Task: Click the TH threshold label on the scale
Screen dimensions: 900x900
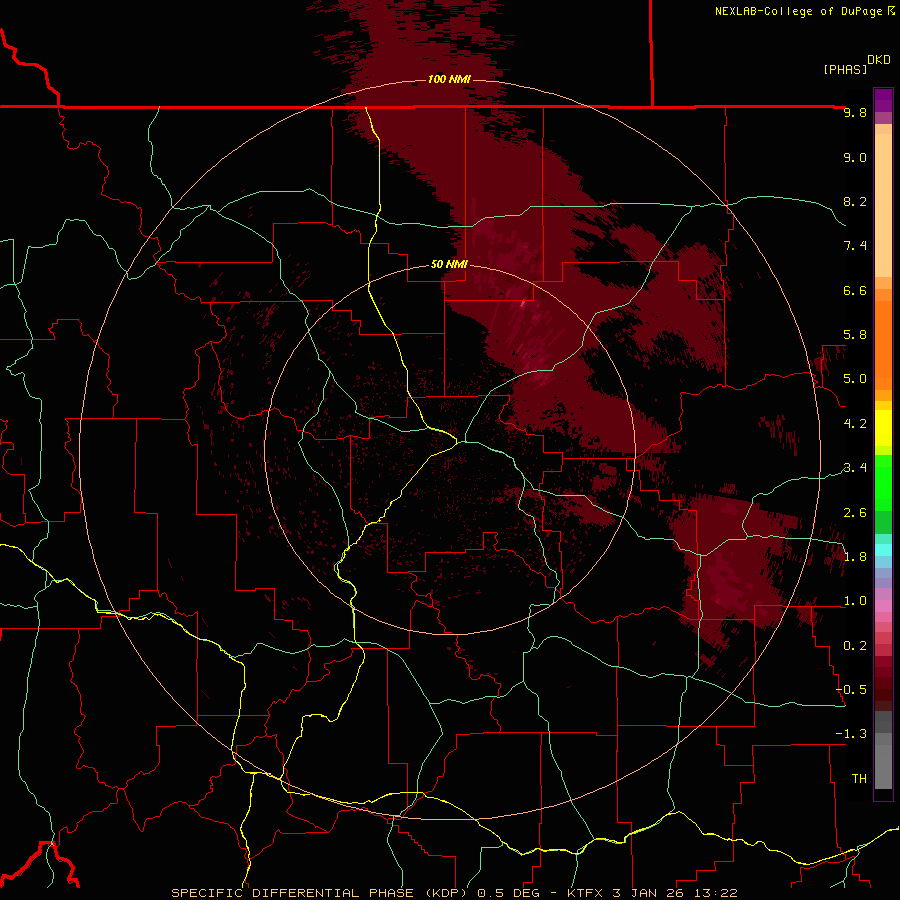Action: coord(859,779)
